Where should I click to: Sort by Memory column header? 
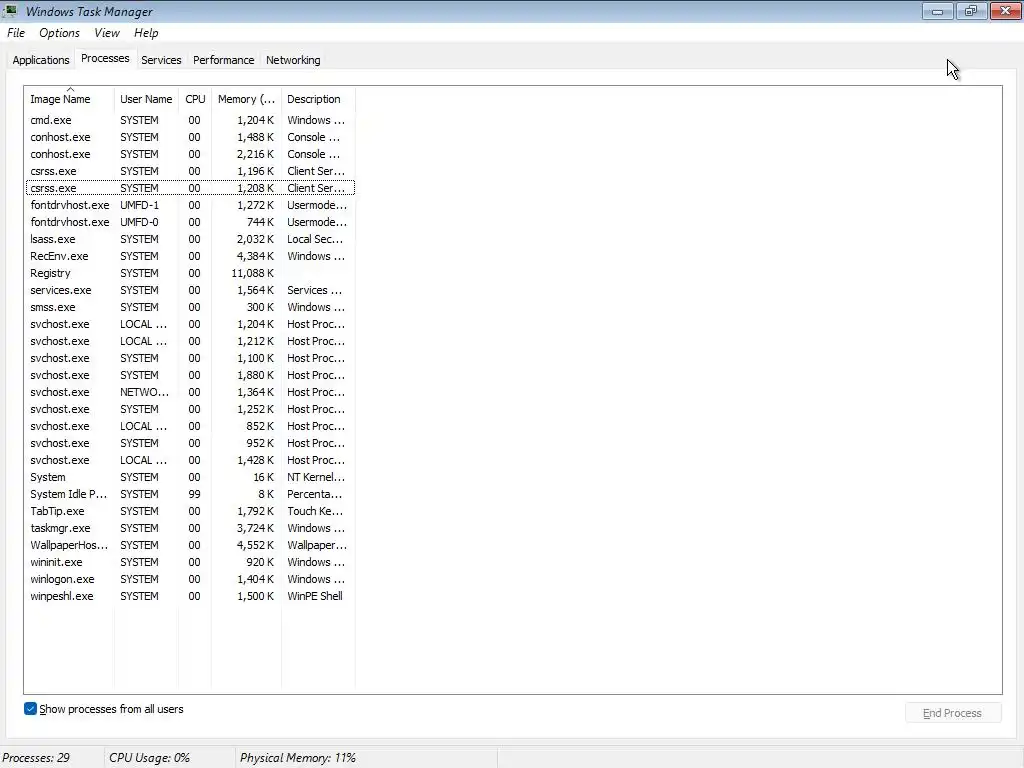pos(246,99)
